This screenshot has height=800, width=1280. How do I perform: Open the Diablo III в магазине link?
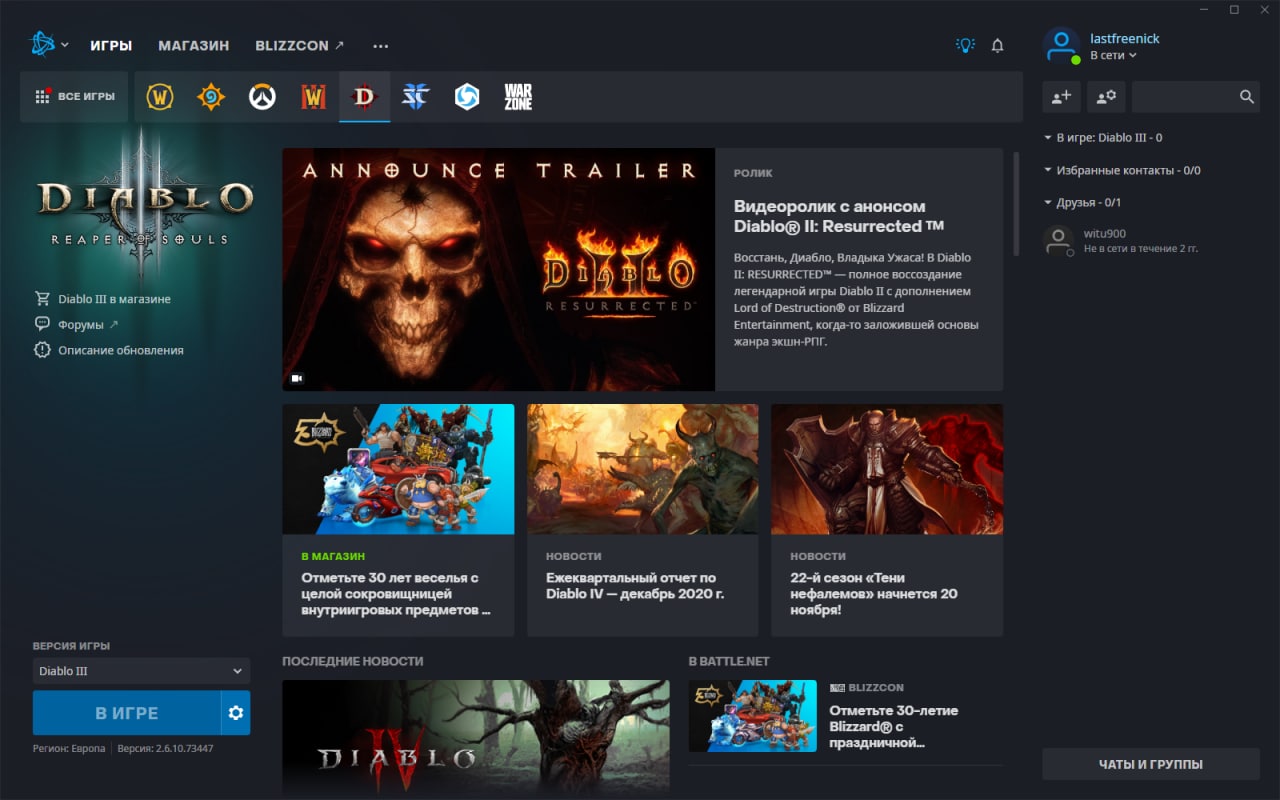coord(114,299)
